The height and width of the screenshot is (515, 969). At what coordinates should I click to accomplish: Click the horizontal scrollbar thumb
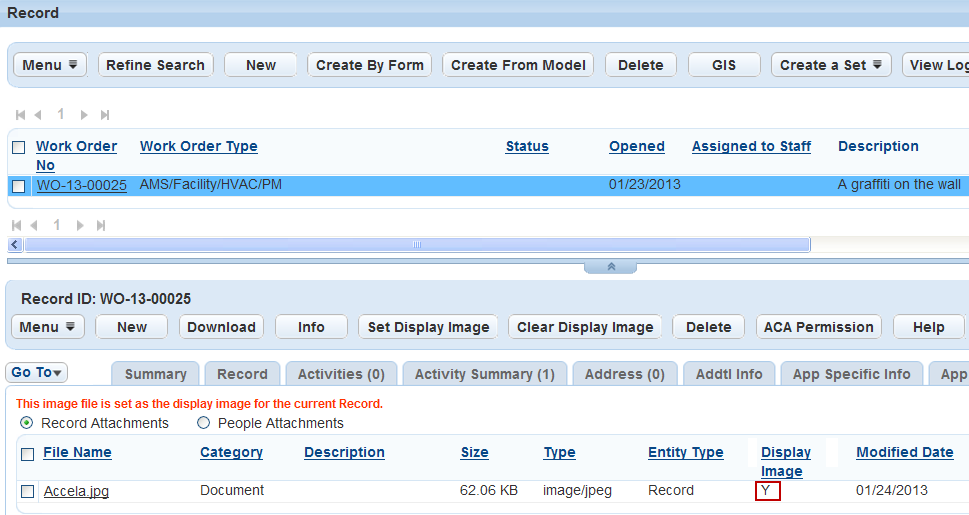pos(416,244)
